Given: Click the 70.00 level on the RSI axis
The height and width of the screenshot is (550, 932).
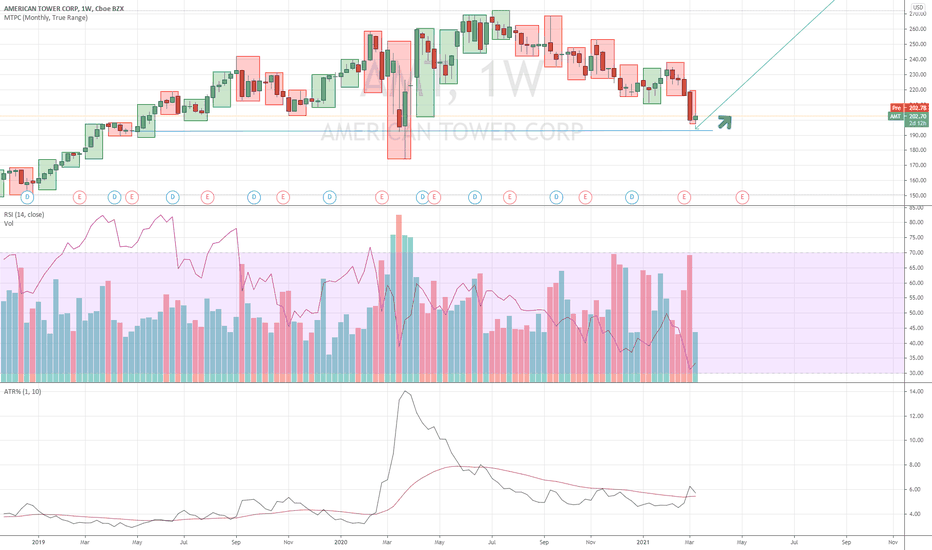Looking at the screenshot, I should 916,253.
